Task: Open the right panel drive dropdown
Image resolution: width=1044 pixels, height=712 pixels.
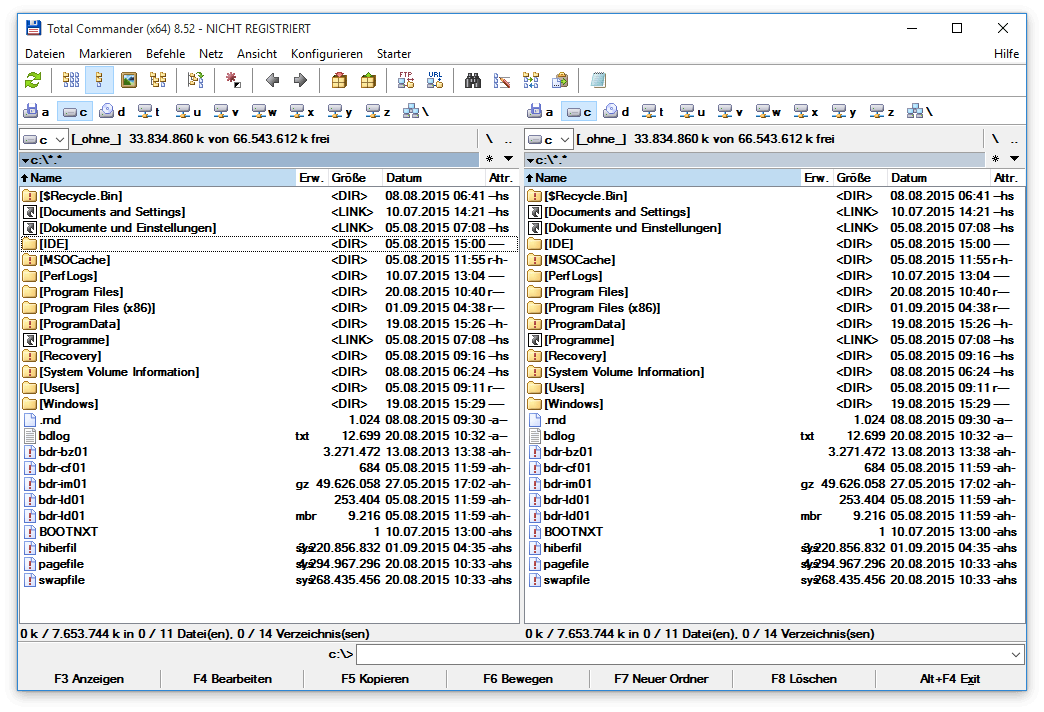Action: click(x=549, y=139)
